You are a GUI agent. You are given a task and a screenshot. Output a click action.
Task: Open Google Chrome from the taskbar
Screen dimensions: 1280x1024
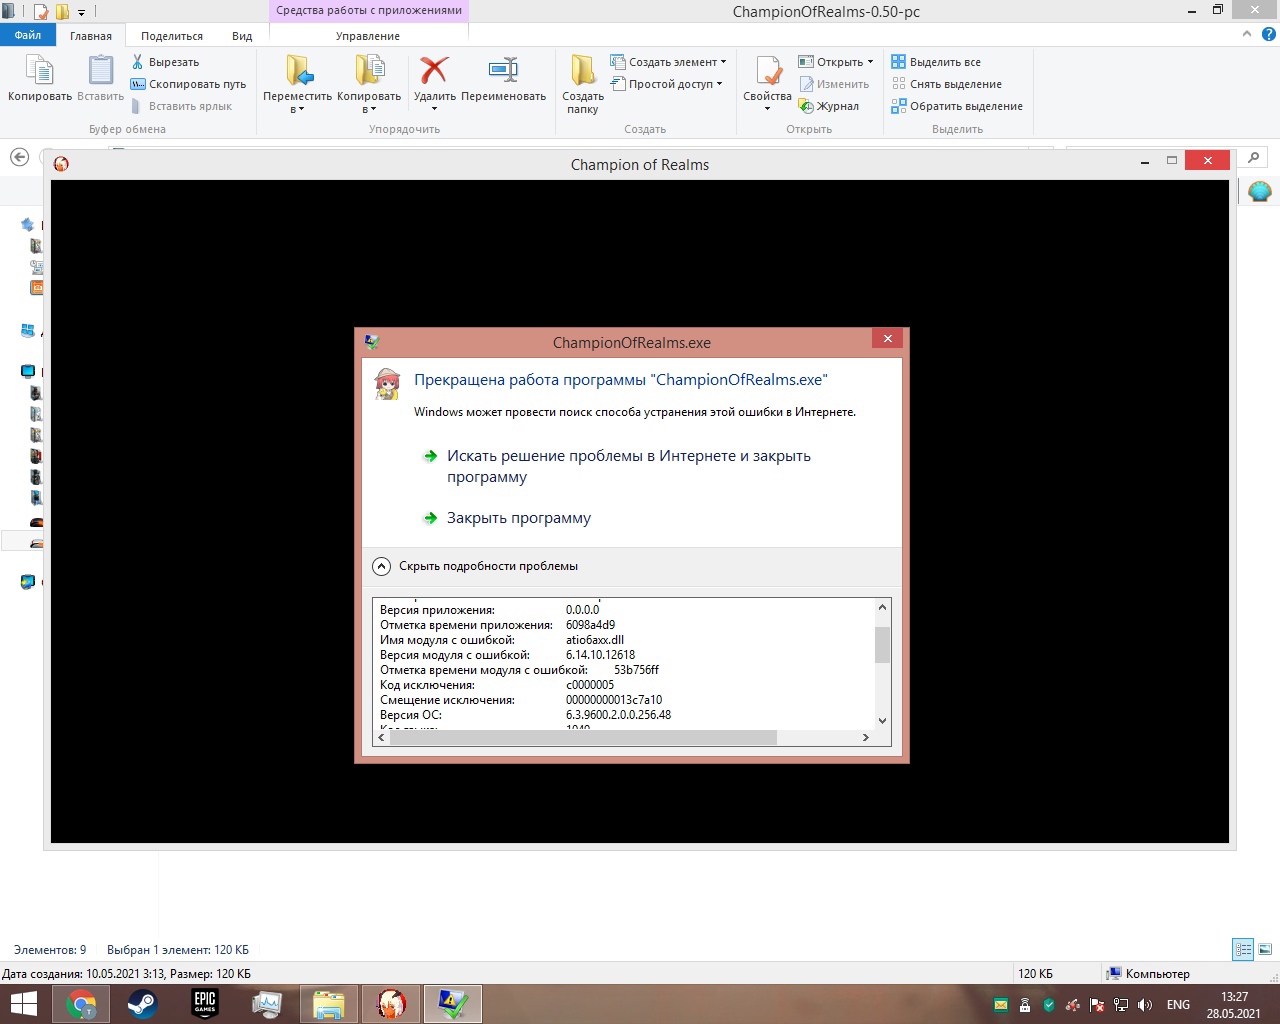click(81, 1003)
